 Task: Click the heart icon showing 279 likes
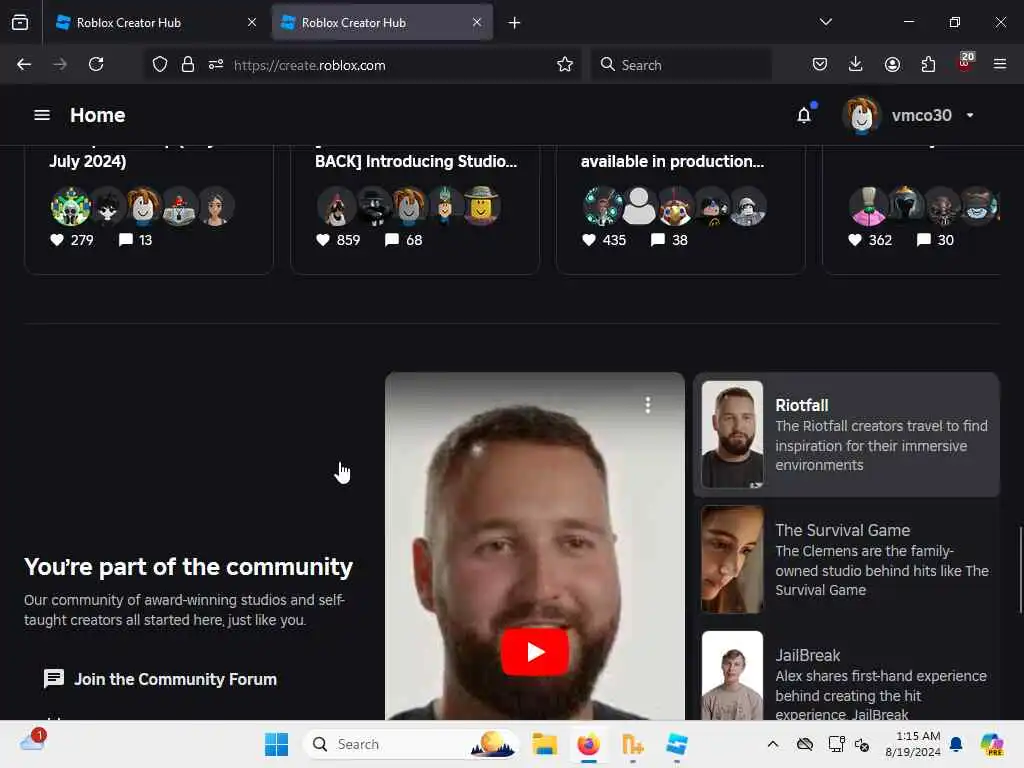(x=57, y=240)
